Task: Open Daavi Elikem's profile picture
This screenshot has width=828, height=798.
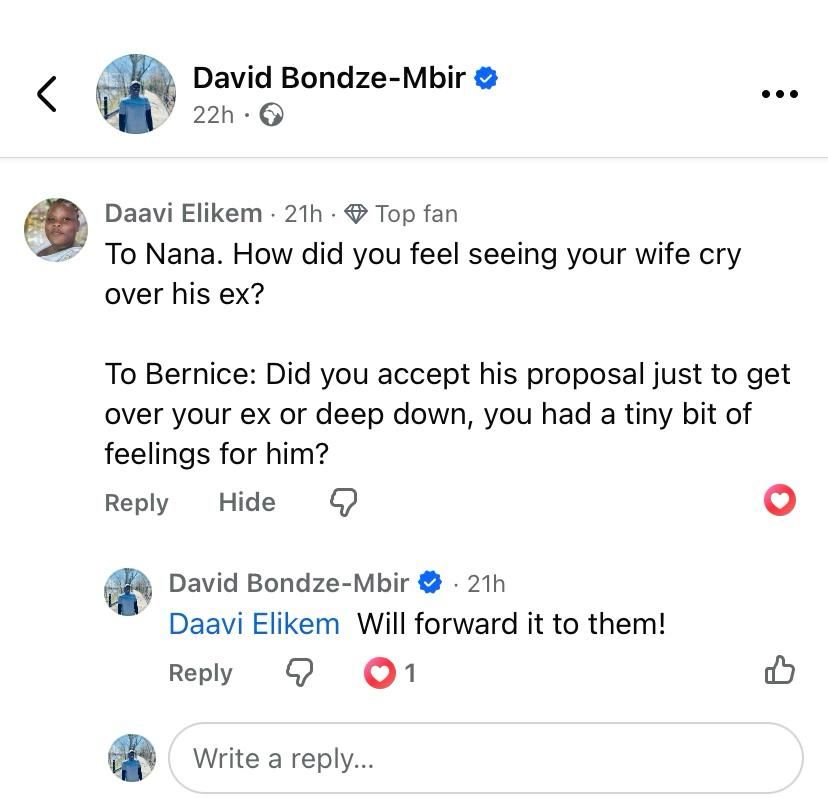Action: pyautogui.click(x=56, y=229)
